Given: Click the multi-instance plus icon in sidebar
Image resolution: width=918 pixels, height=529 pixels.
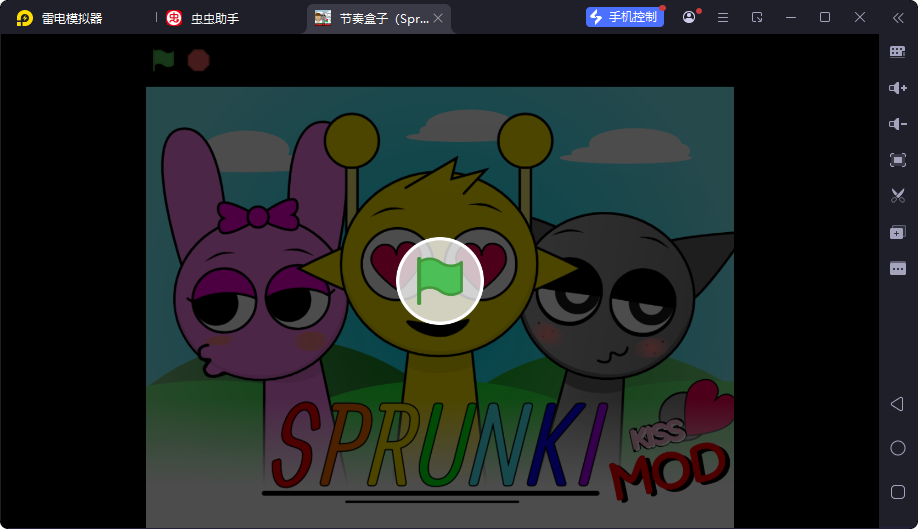Looking at the screenshot, I should (898, 232).
